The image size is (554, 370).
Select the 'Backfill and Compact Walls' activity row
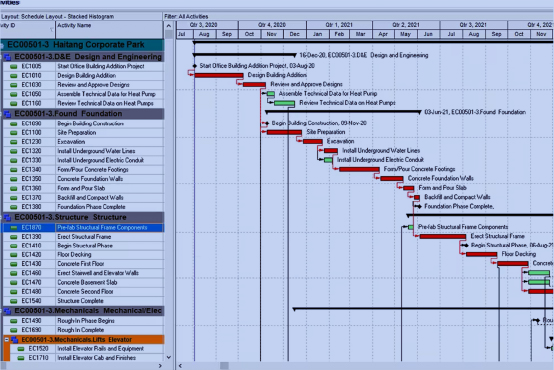(x=83, y=198)
